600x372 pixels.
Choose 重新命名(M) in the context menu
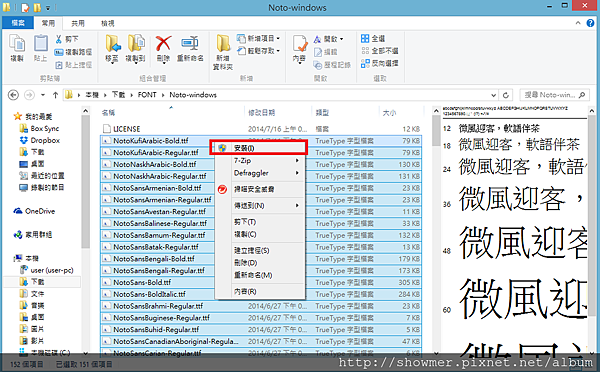point(260,275)
